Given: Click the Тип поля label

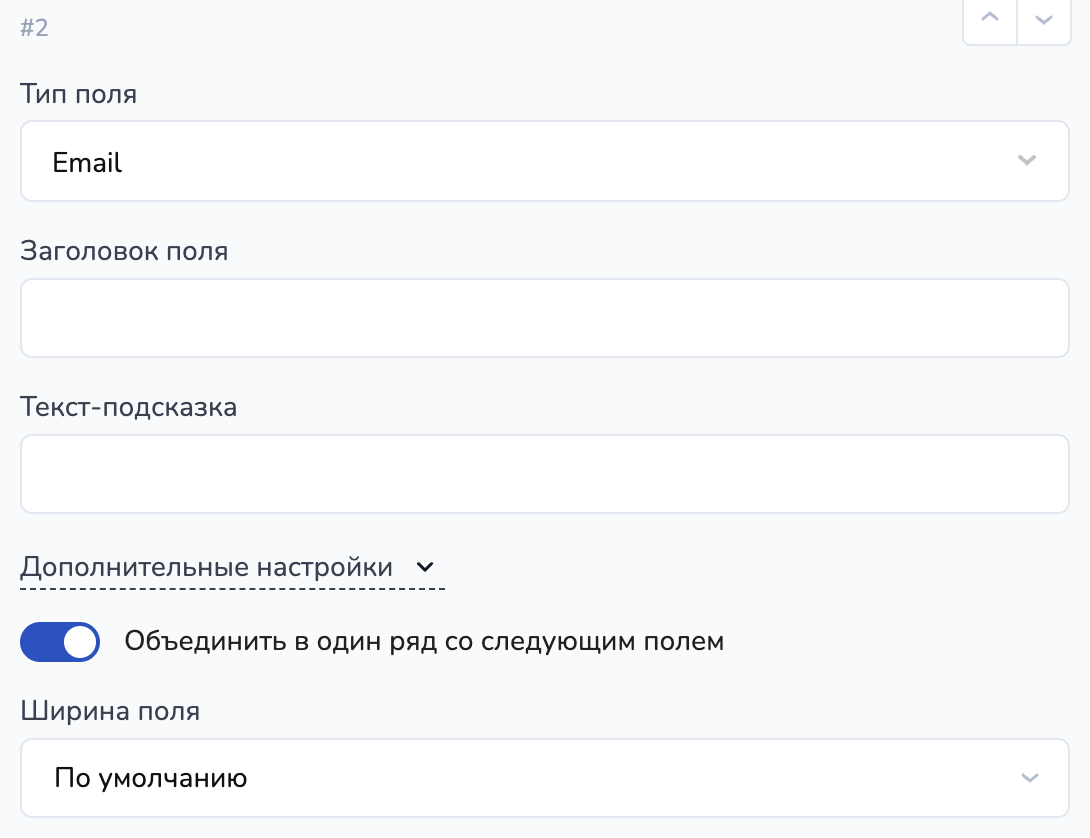Looking at the screenshot, I should (x=79, y=95).
